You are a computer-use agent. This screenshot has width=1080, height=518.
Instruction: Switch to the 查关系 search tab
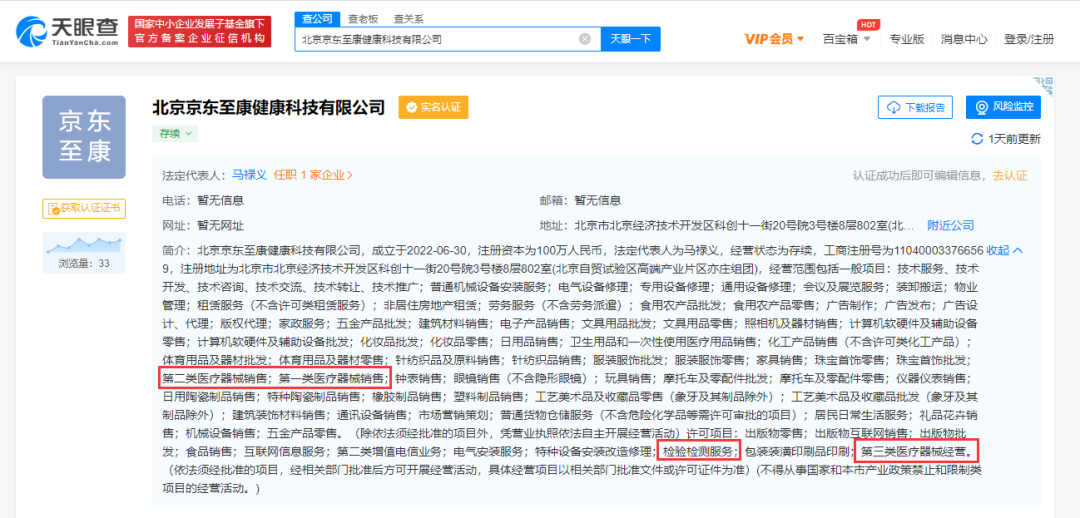click(407, 18)
